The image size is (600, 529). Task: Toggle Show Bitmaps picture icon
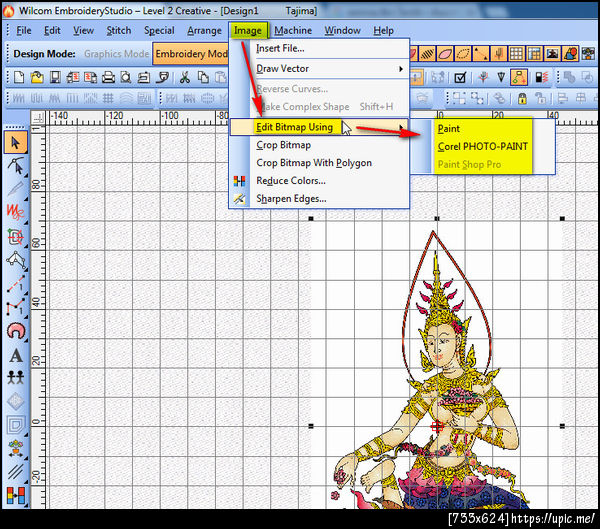tap(552, 54)
